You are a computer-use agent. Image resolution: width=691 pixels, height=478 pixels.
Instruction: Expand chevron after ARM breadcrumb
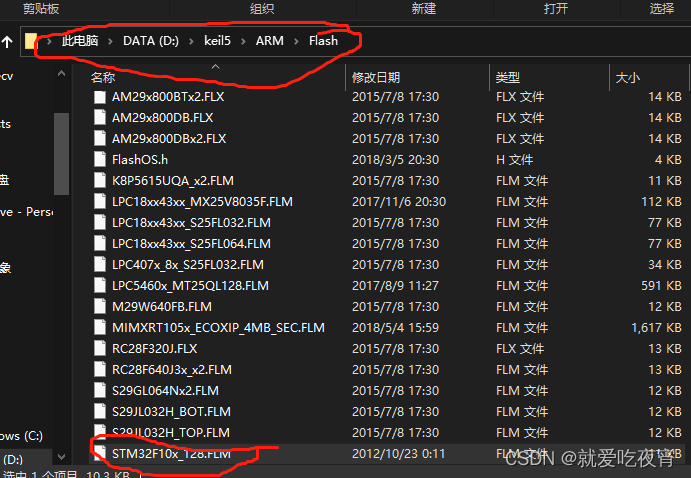(x=297, y=41)
